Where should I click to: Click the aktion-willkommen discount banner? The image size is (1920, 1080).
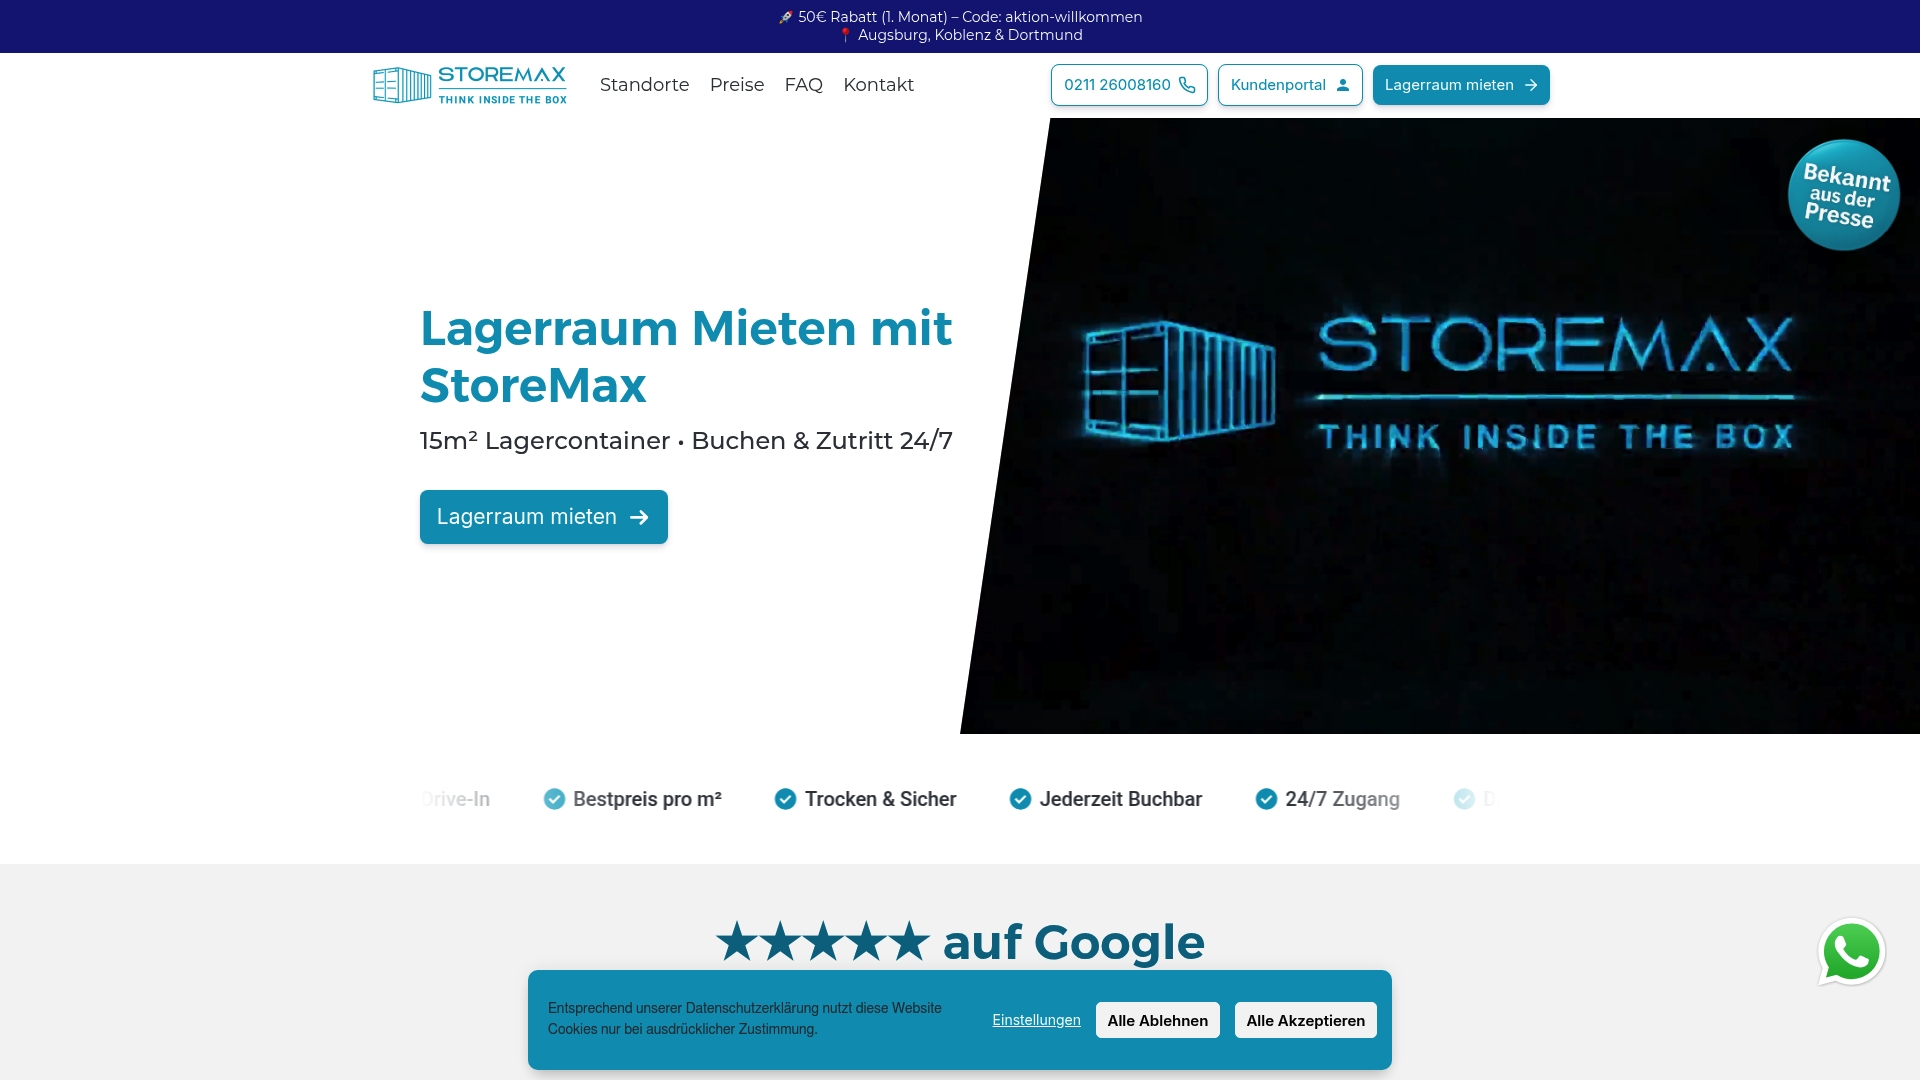pyautogui.click(x=960, y=16)
